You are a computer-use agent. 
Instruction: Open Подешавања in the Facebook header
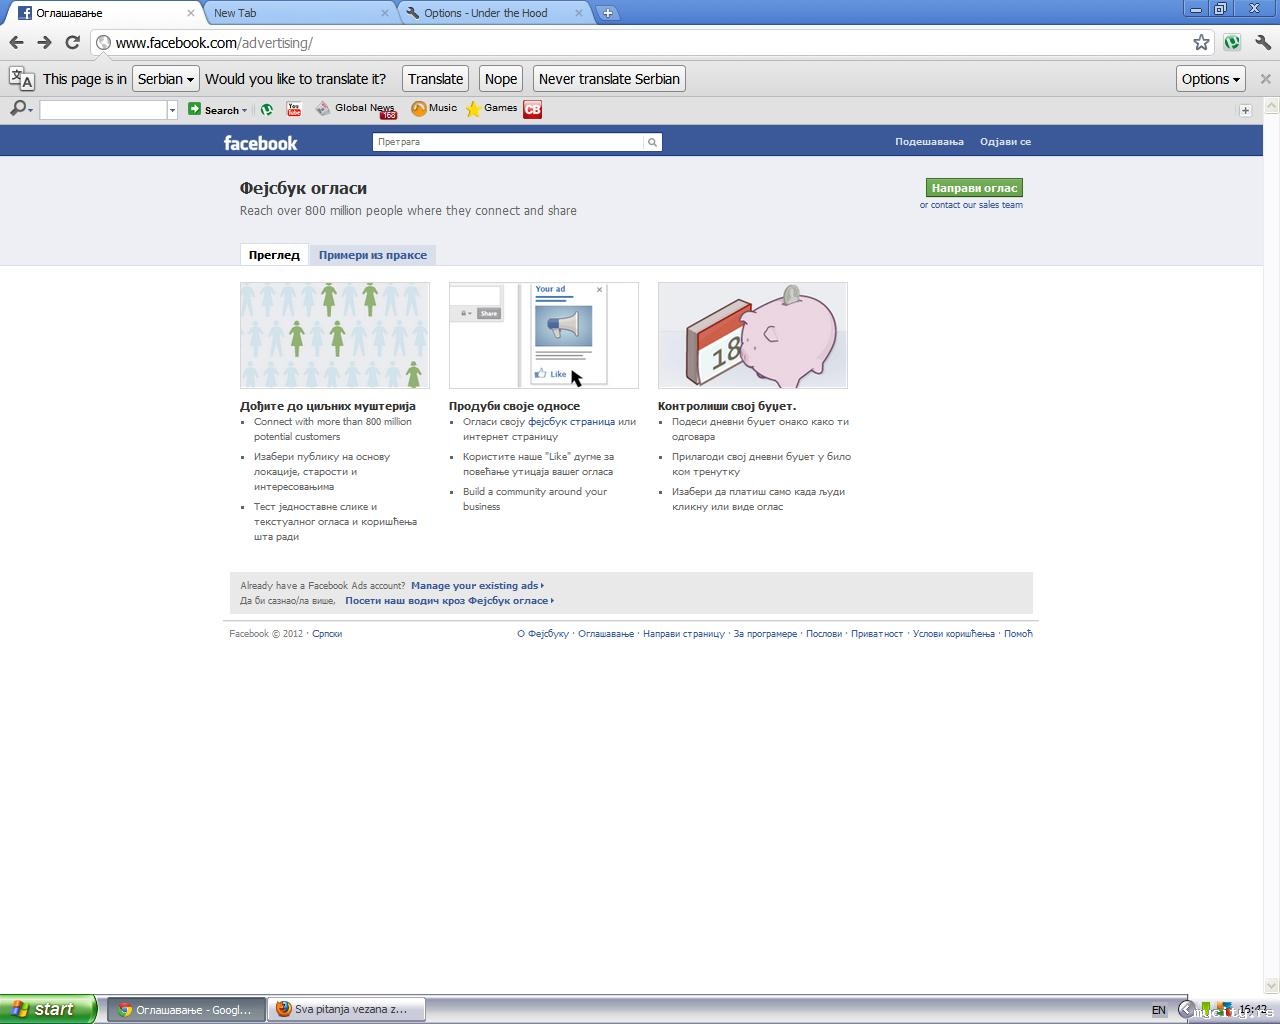click(929, 142)
